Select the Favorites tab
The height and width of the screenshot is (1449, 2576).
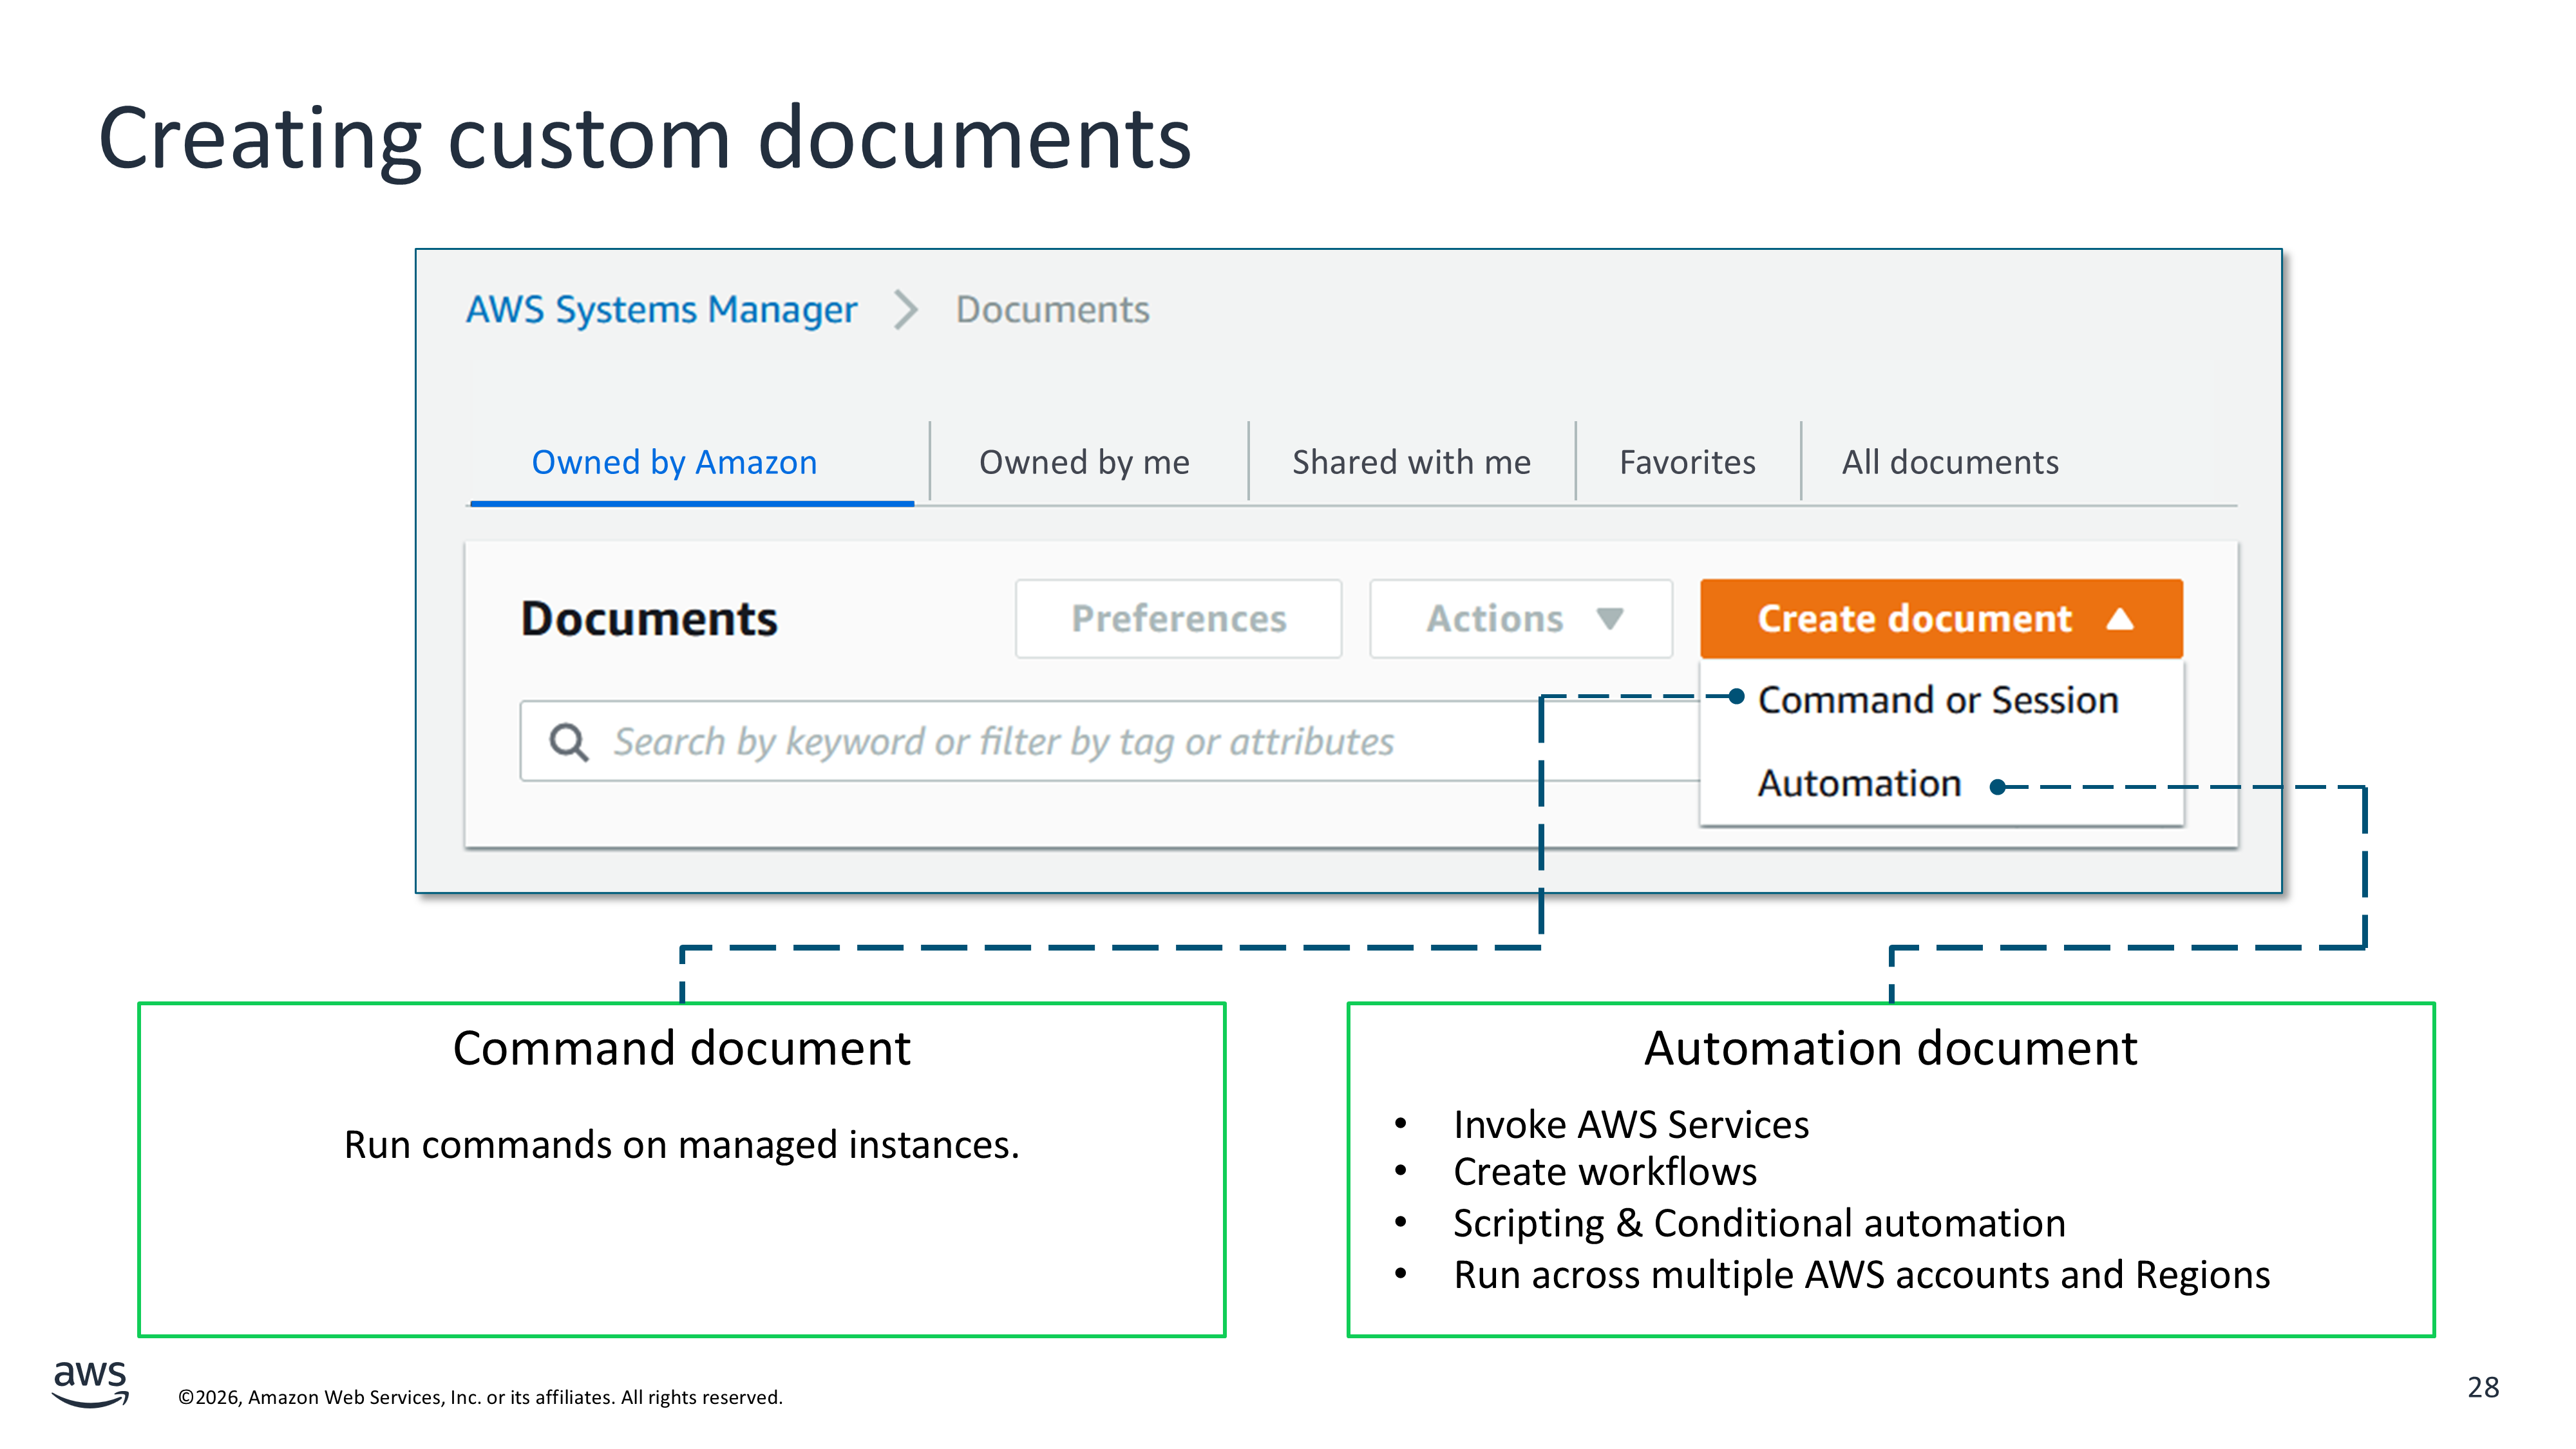1687,463
